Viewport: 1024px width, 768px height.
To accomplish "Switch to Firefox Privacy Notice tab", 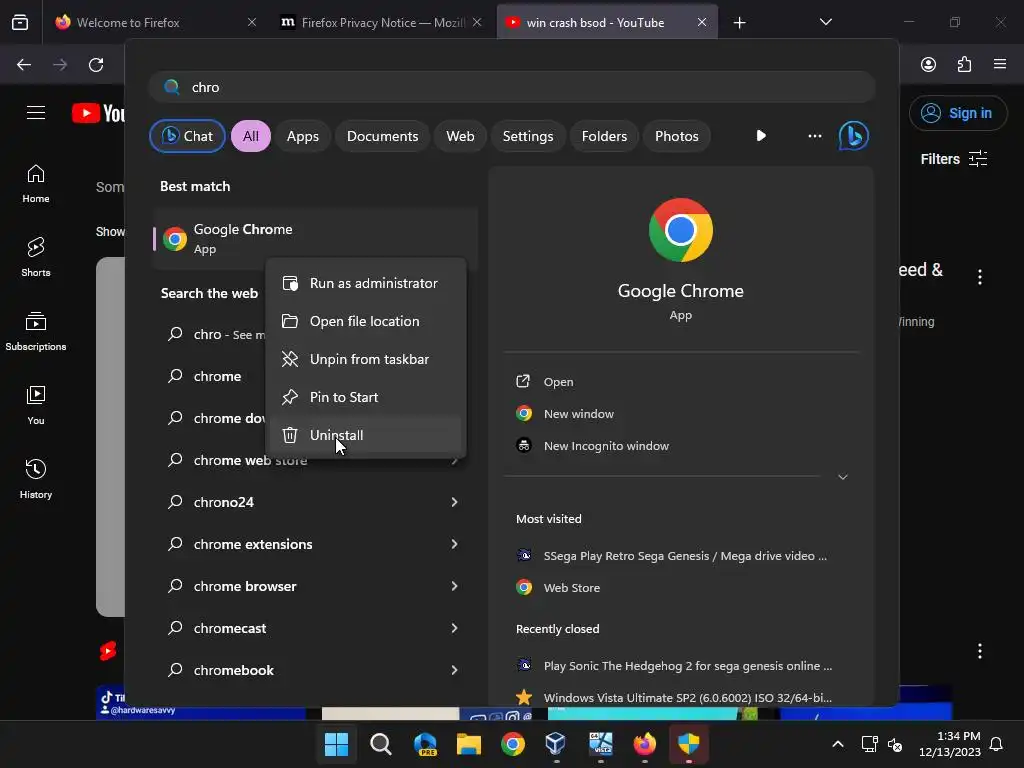I will 382,22.
